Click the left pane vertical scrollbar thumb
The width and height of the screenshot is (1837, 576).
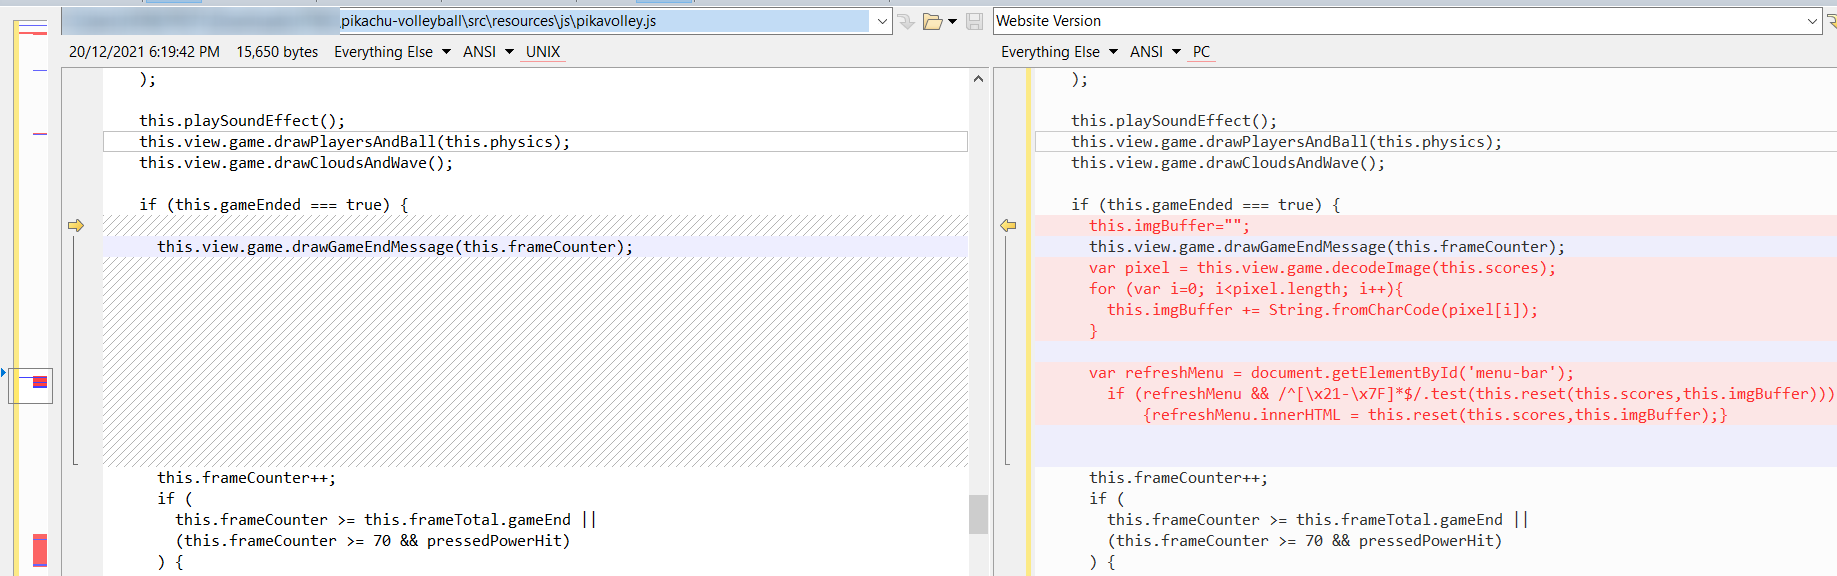coord(978,514)
